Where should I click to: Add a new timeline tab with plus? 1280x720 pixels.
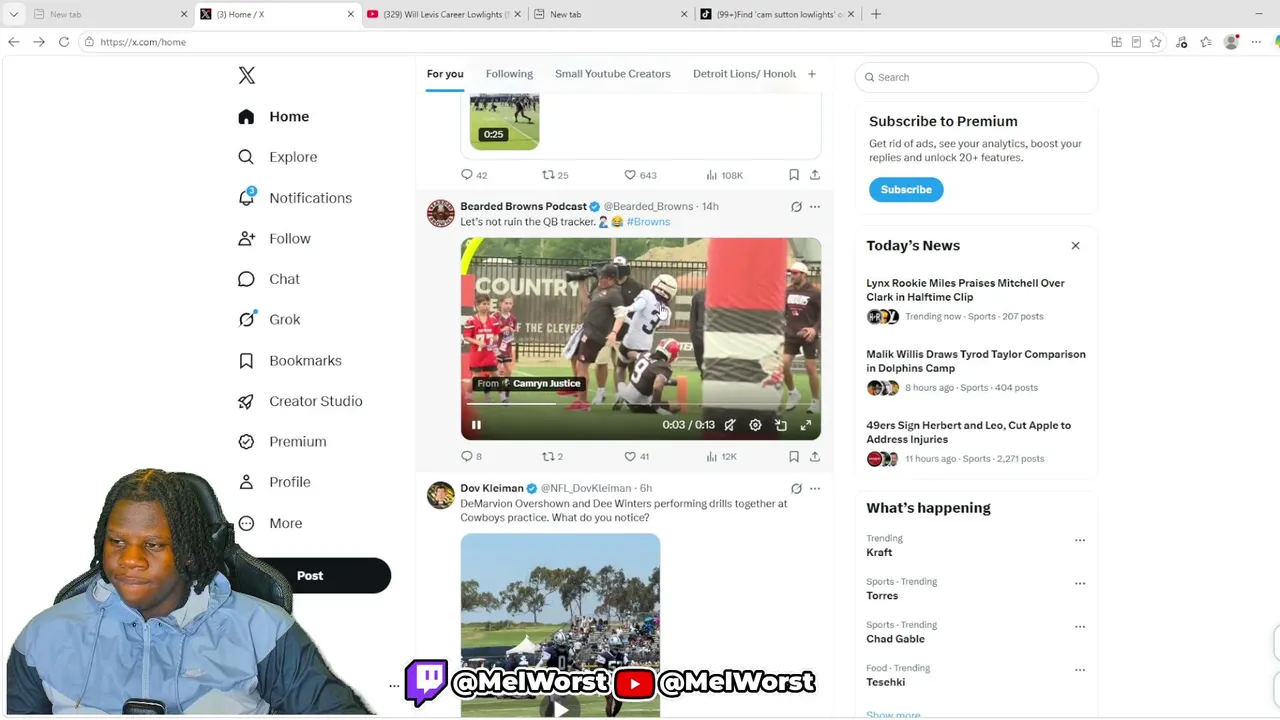point(812,74)
